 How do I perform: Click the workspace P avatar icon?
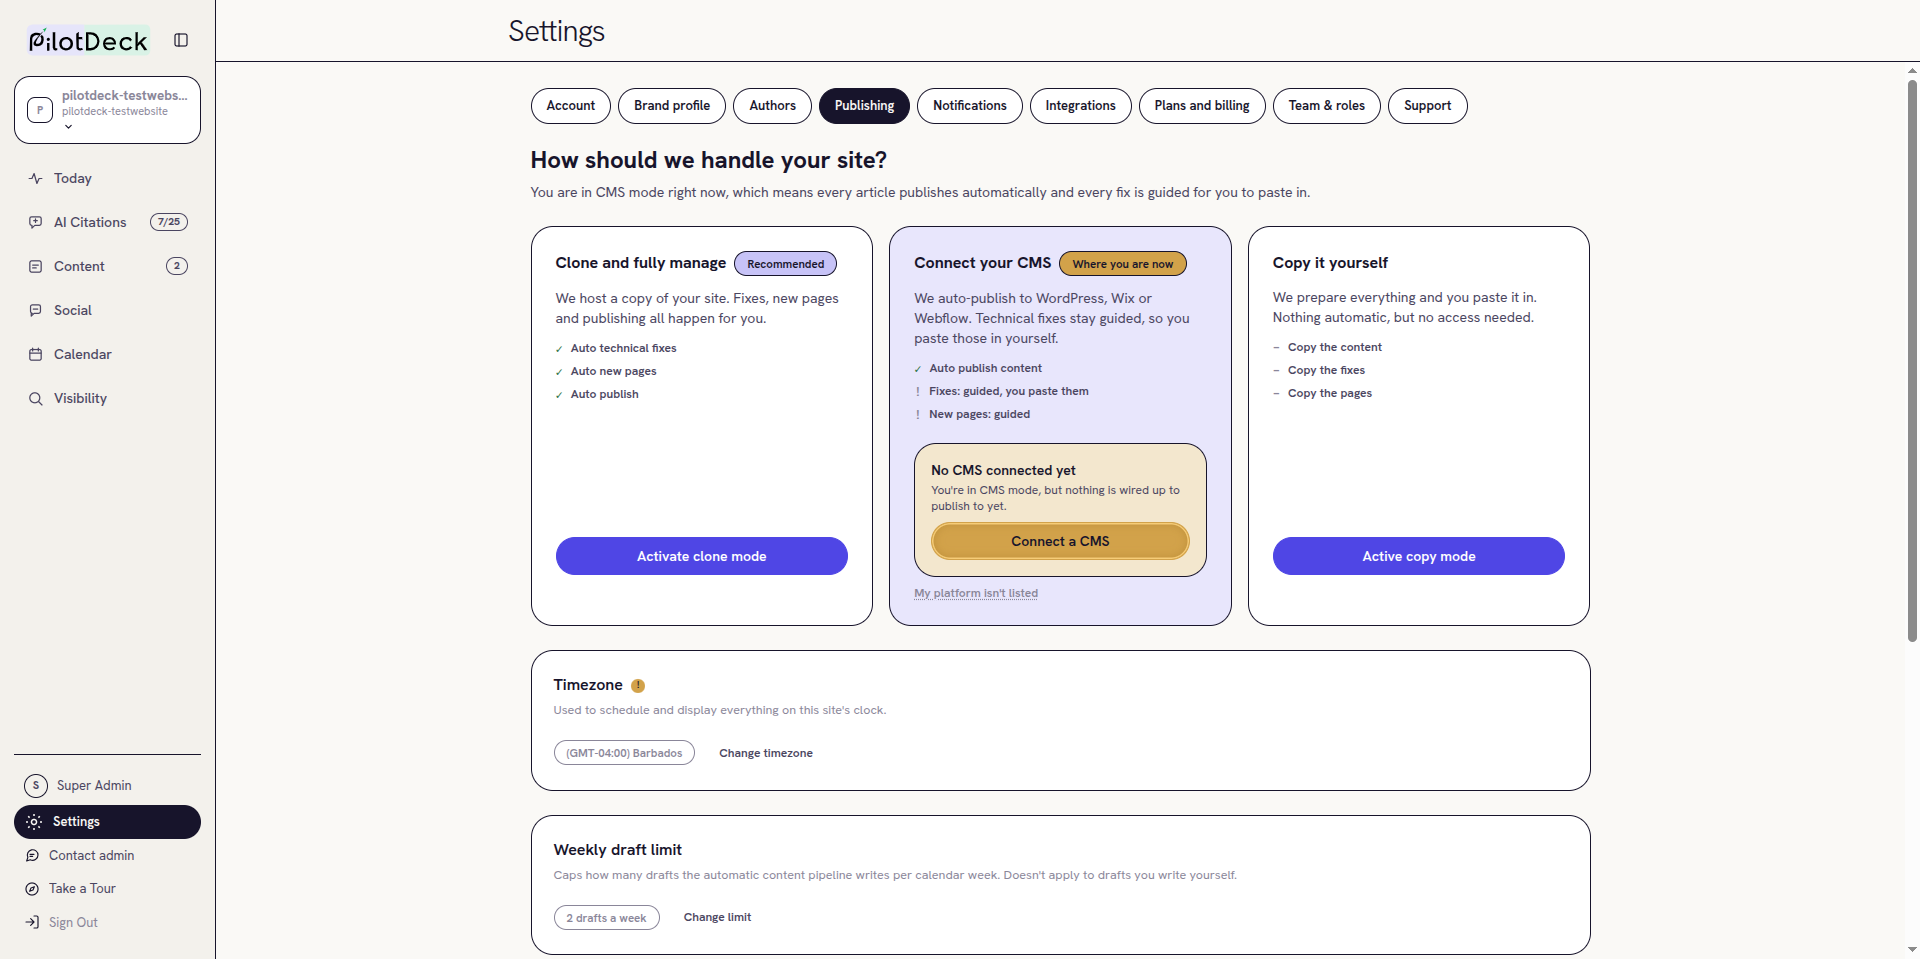point(40,110)
